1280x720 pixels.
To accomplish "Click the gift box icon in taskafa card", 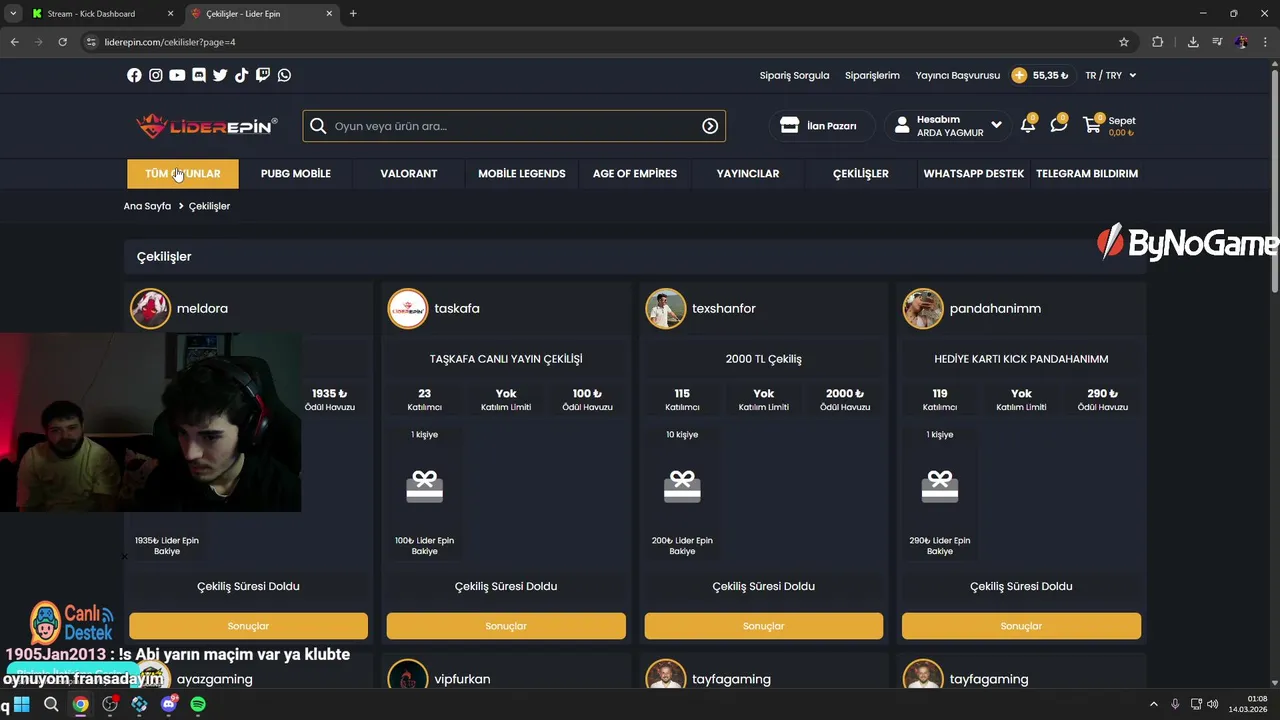I will tap(425, 487).
